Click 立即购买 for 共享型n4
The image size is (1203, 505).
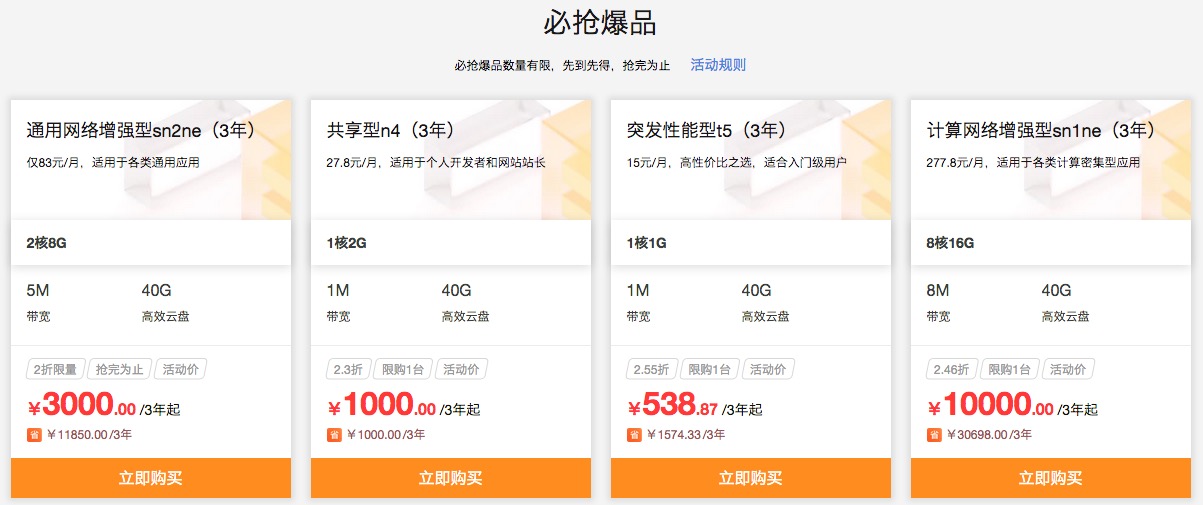451,478
